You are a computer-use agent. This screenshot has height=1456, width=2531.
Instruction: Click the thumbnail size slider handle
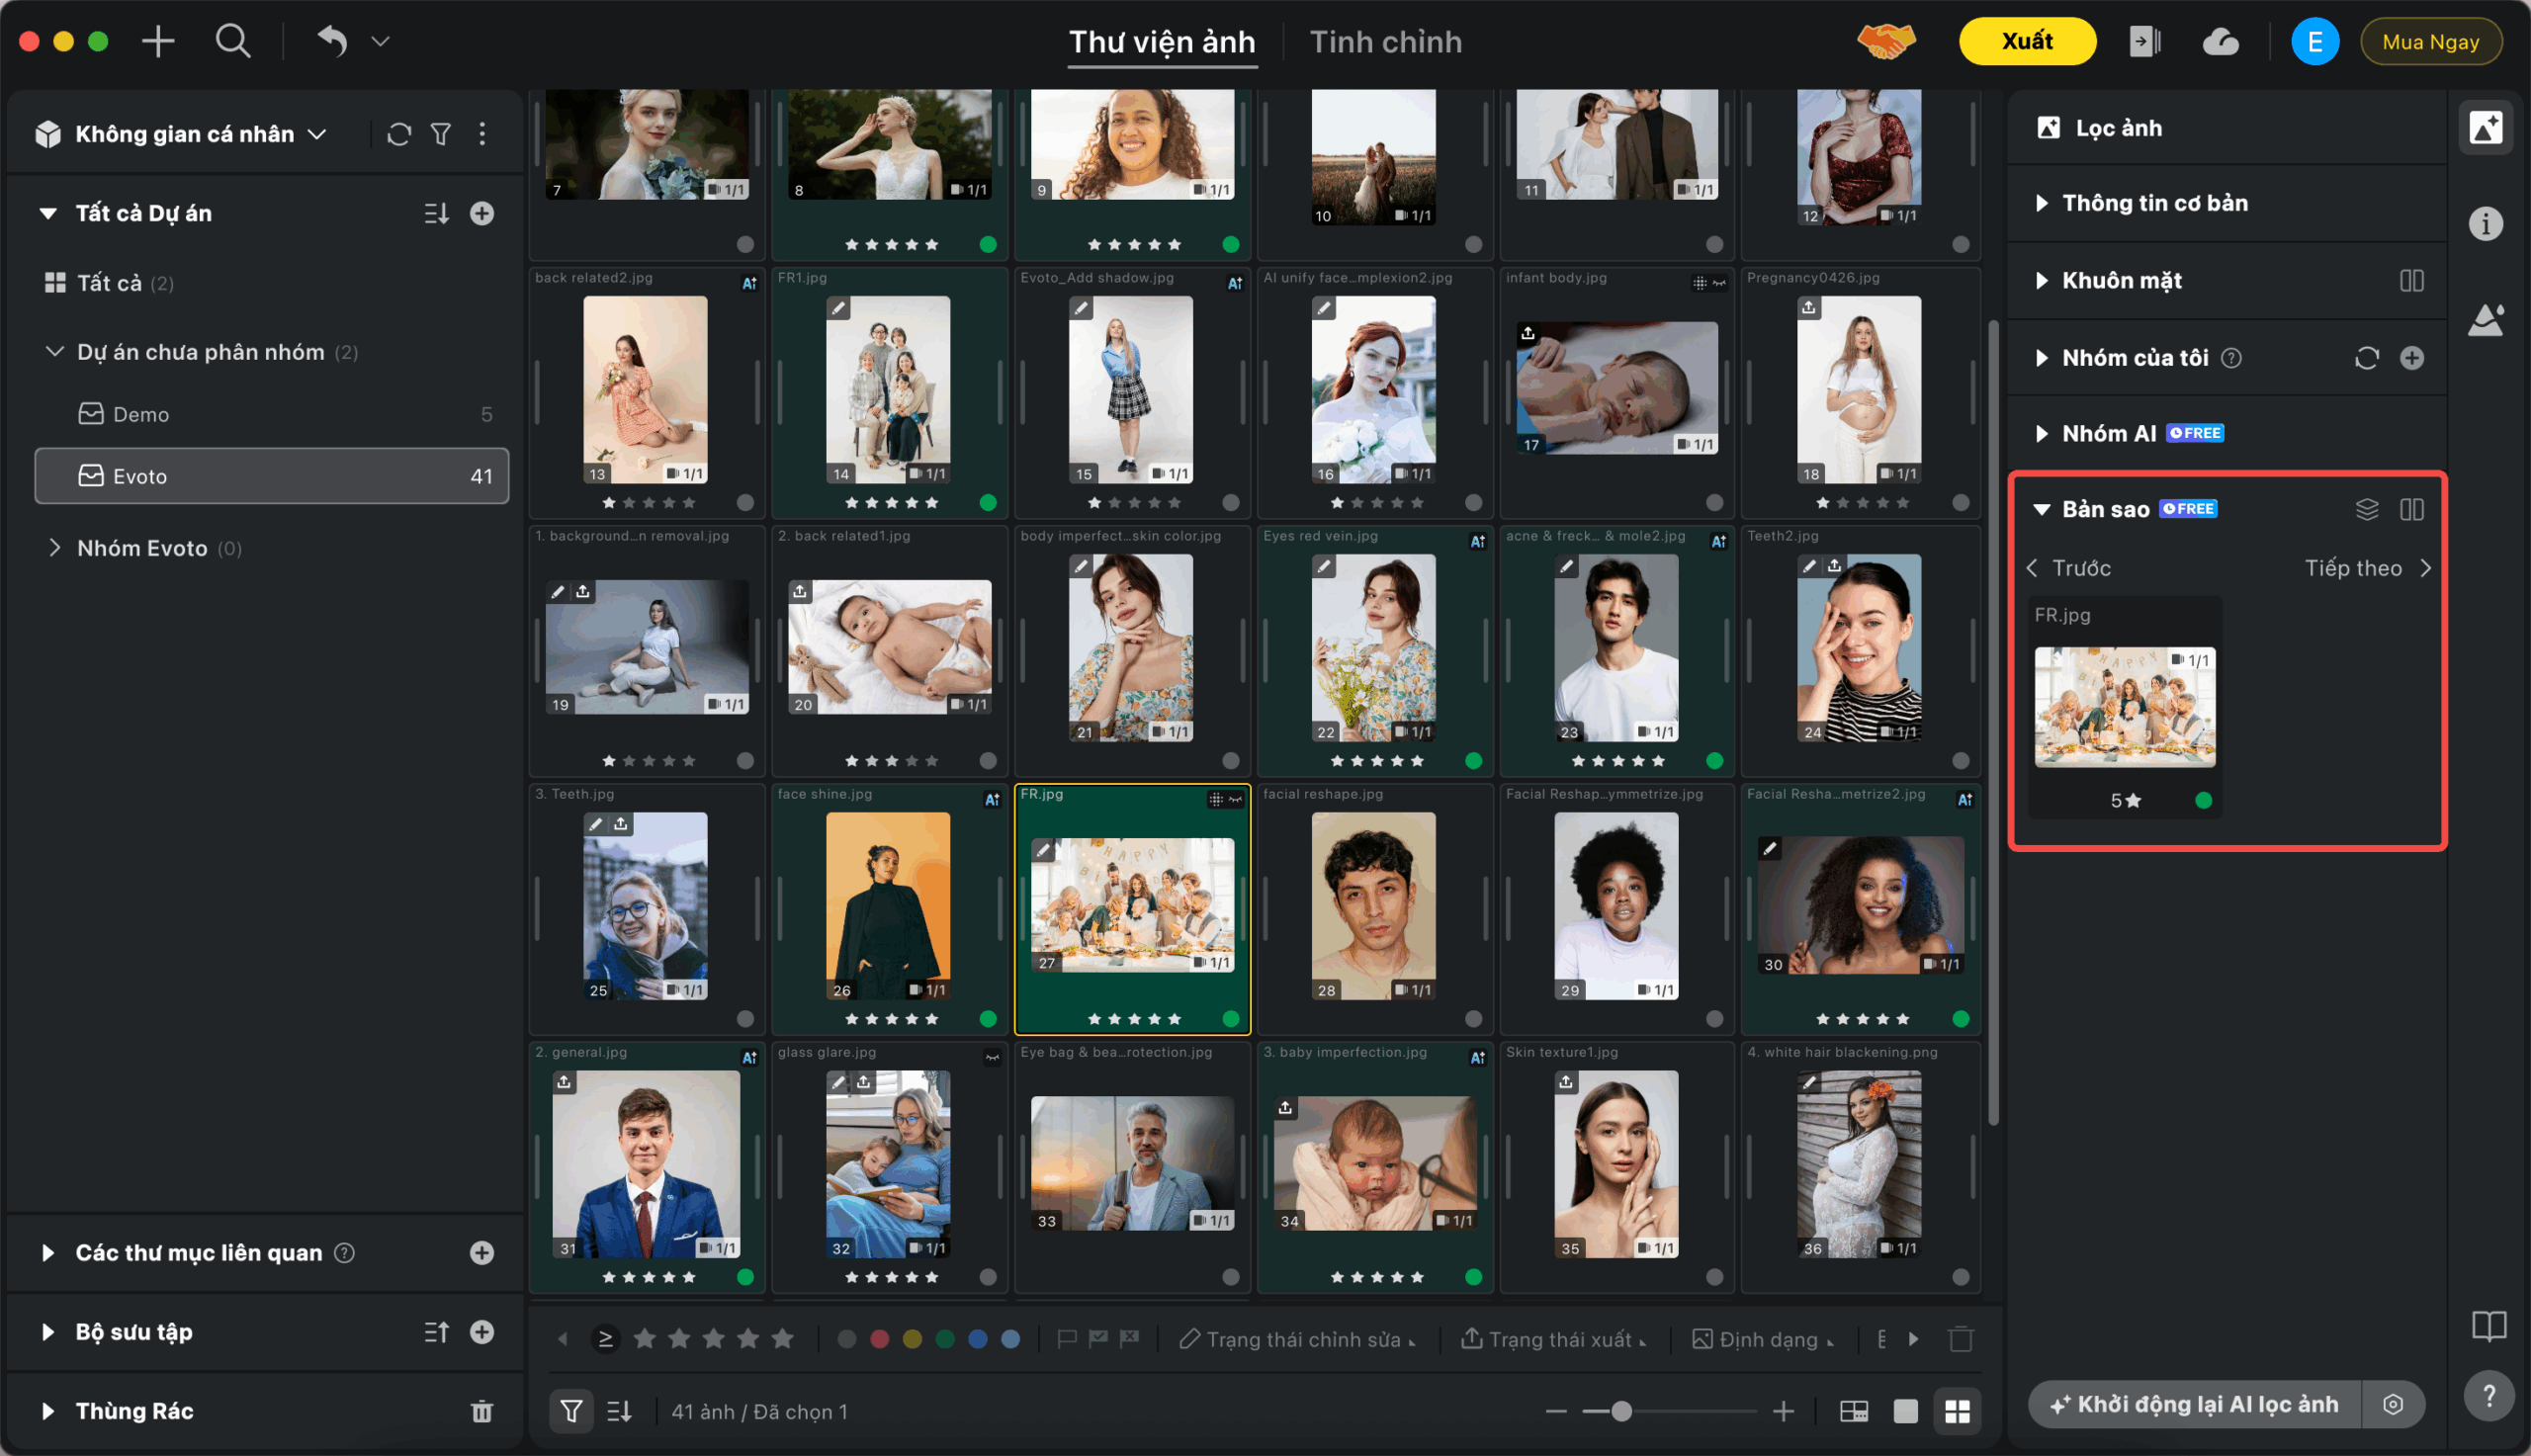1621,1411
